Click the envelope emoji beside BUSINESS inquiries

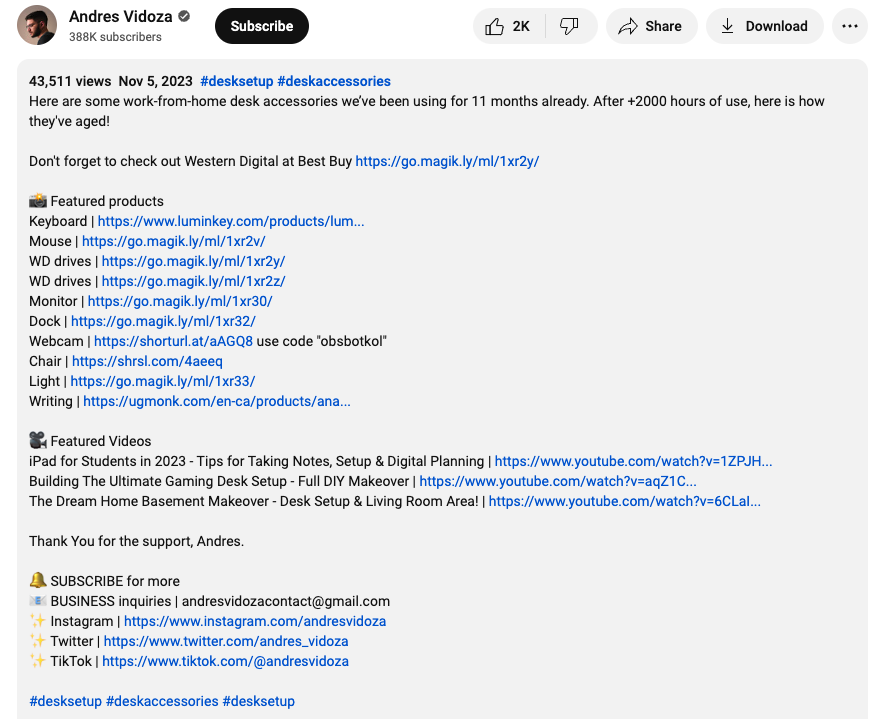pyautogui.click(x=38, y=600)
